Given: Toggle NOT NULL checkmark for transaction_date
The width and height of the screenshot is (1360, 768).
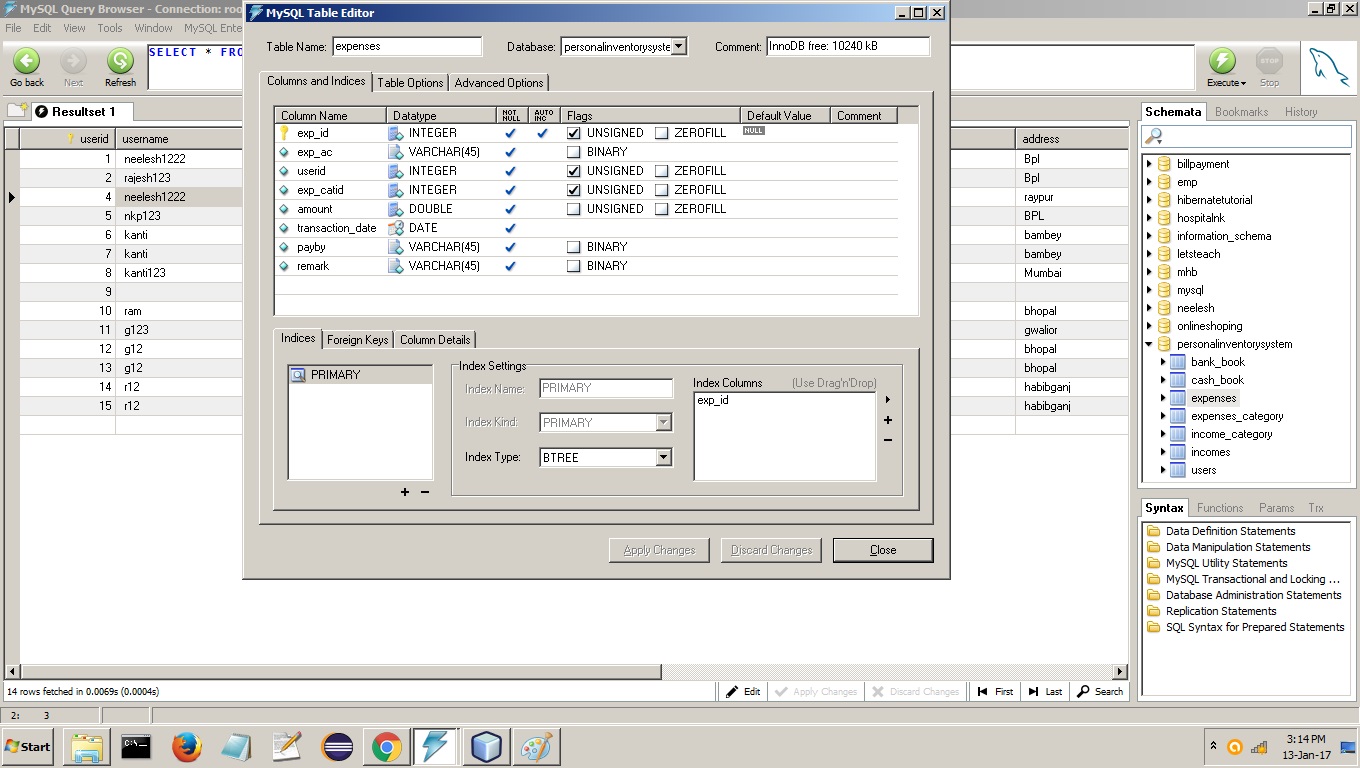Looking at the screenshot, I should tap(510, 228).
